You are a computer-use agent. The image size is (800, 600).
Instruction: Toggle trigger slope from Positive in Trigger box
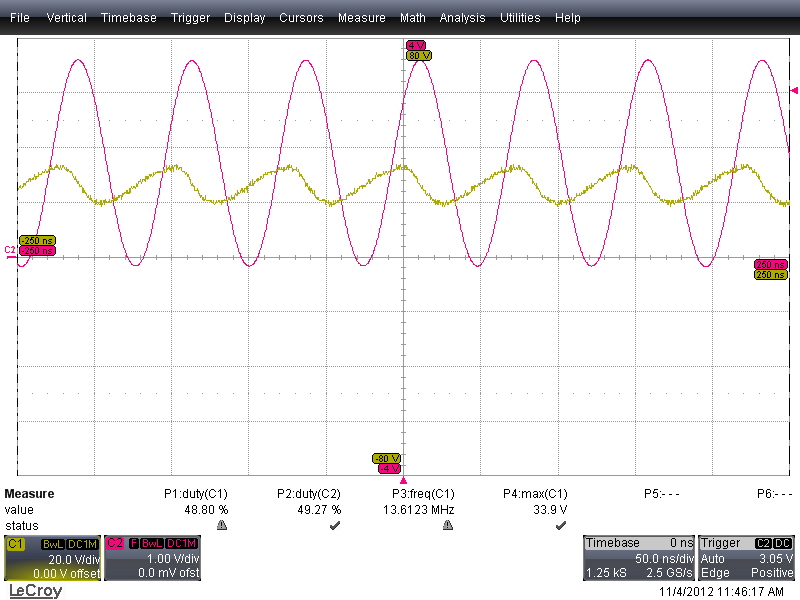(x=770, y=572)
